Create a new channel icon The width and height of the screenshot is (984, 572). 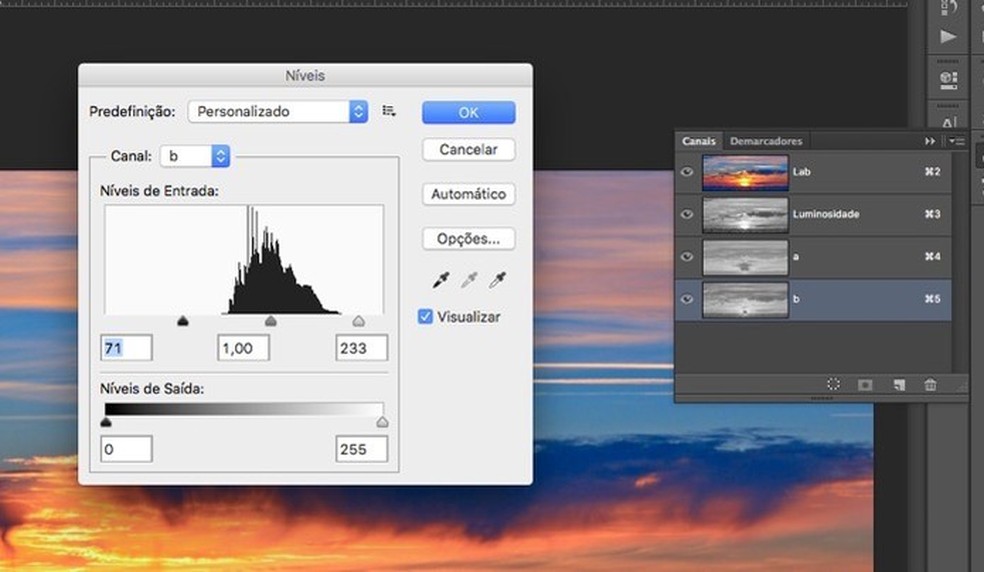[x=899, y=384]
